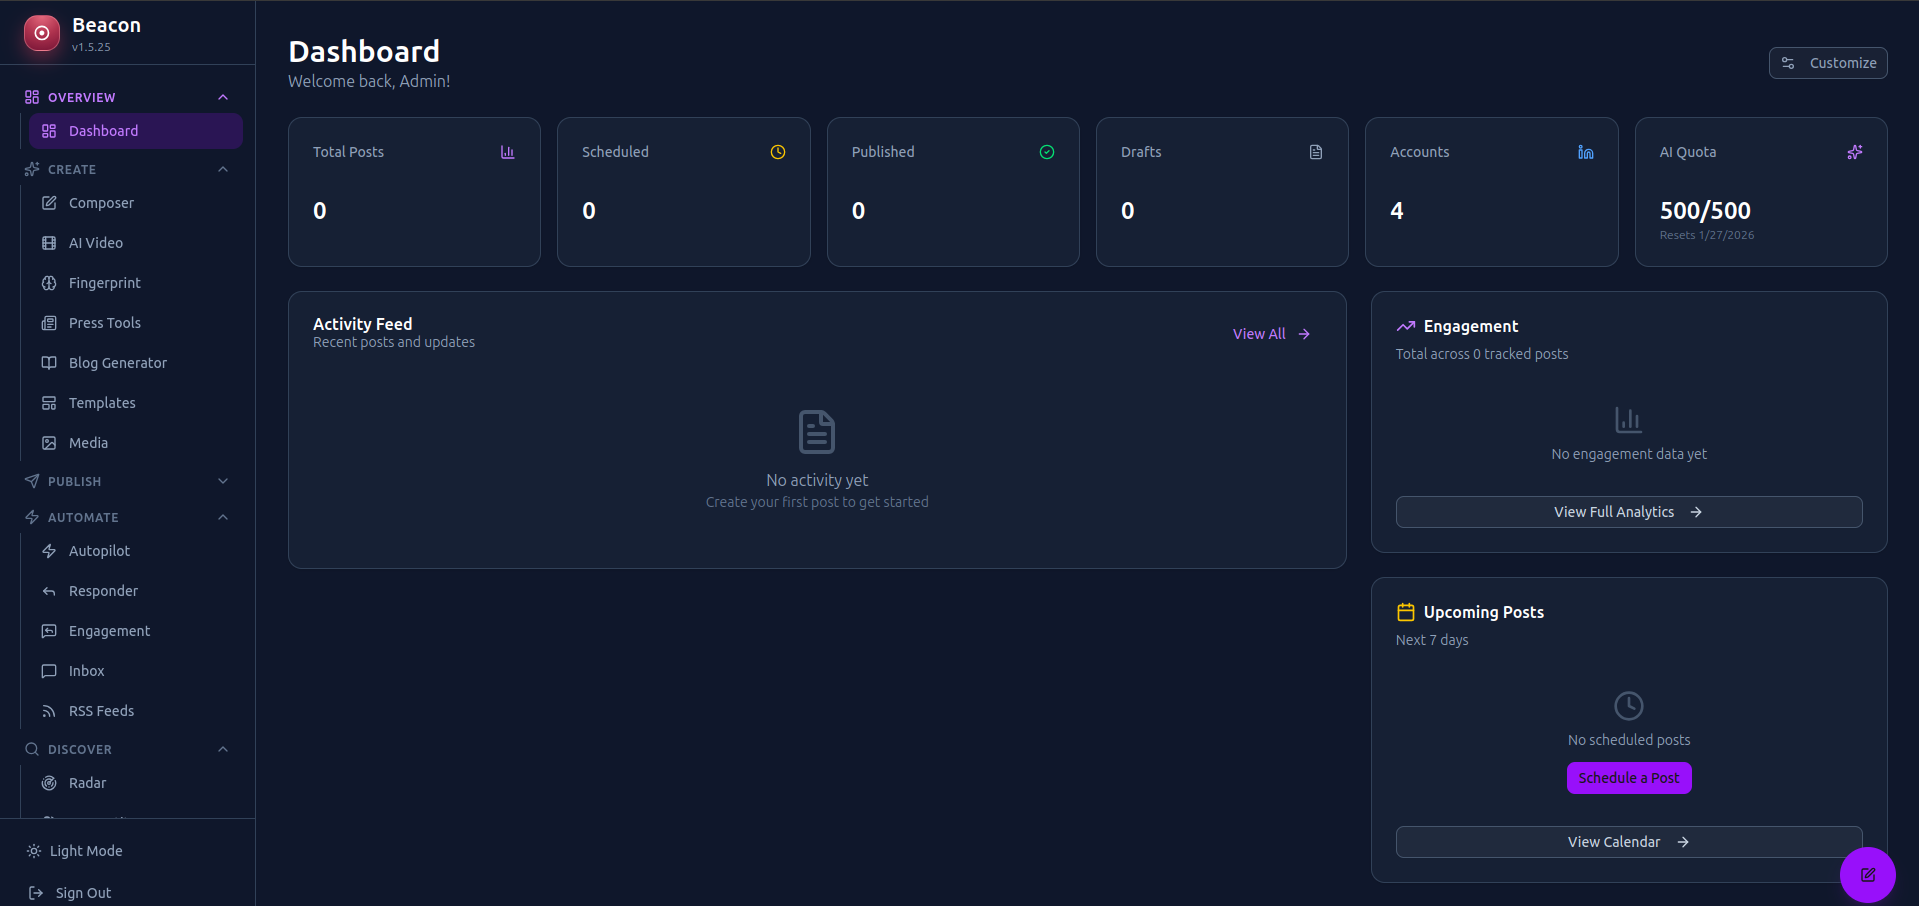Select the Dashboard menu item
This screenshot has width=1919, height=906.
[102, 130]
